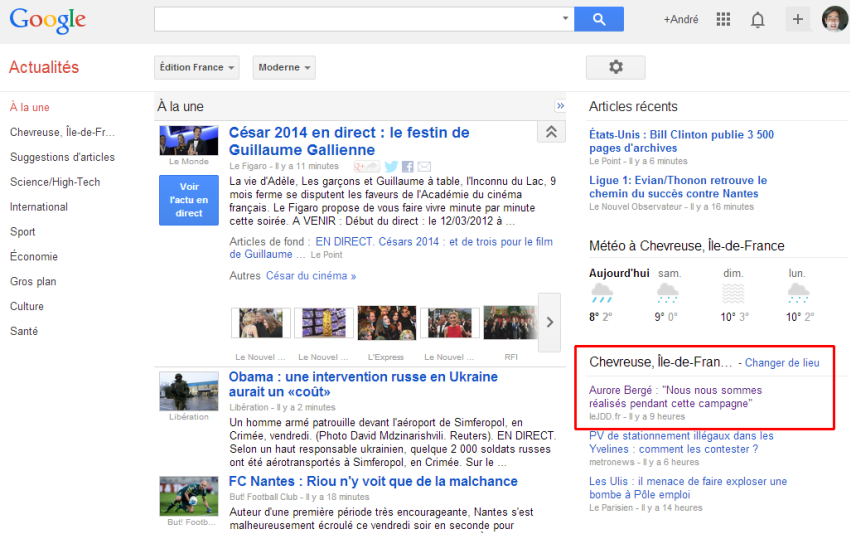Open the Google apps grid icon

click(x=723, y=20)
